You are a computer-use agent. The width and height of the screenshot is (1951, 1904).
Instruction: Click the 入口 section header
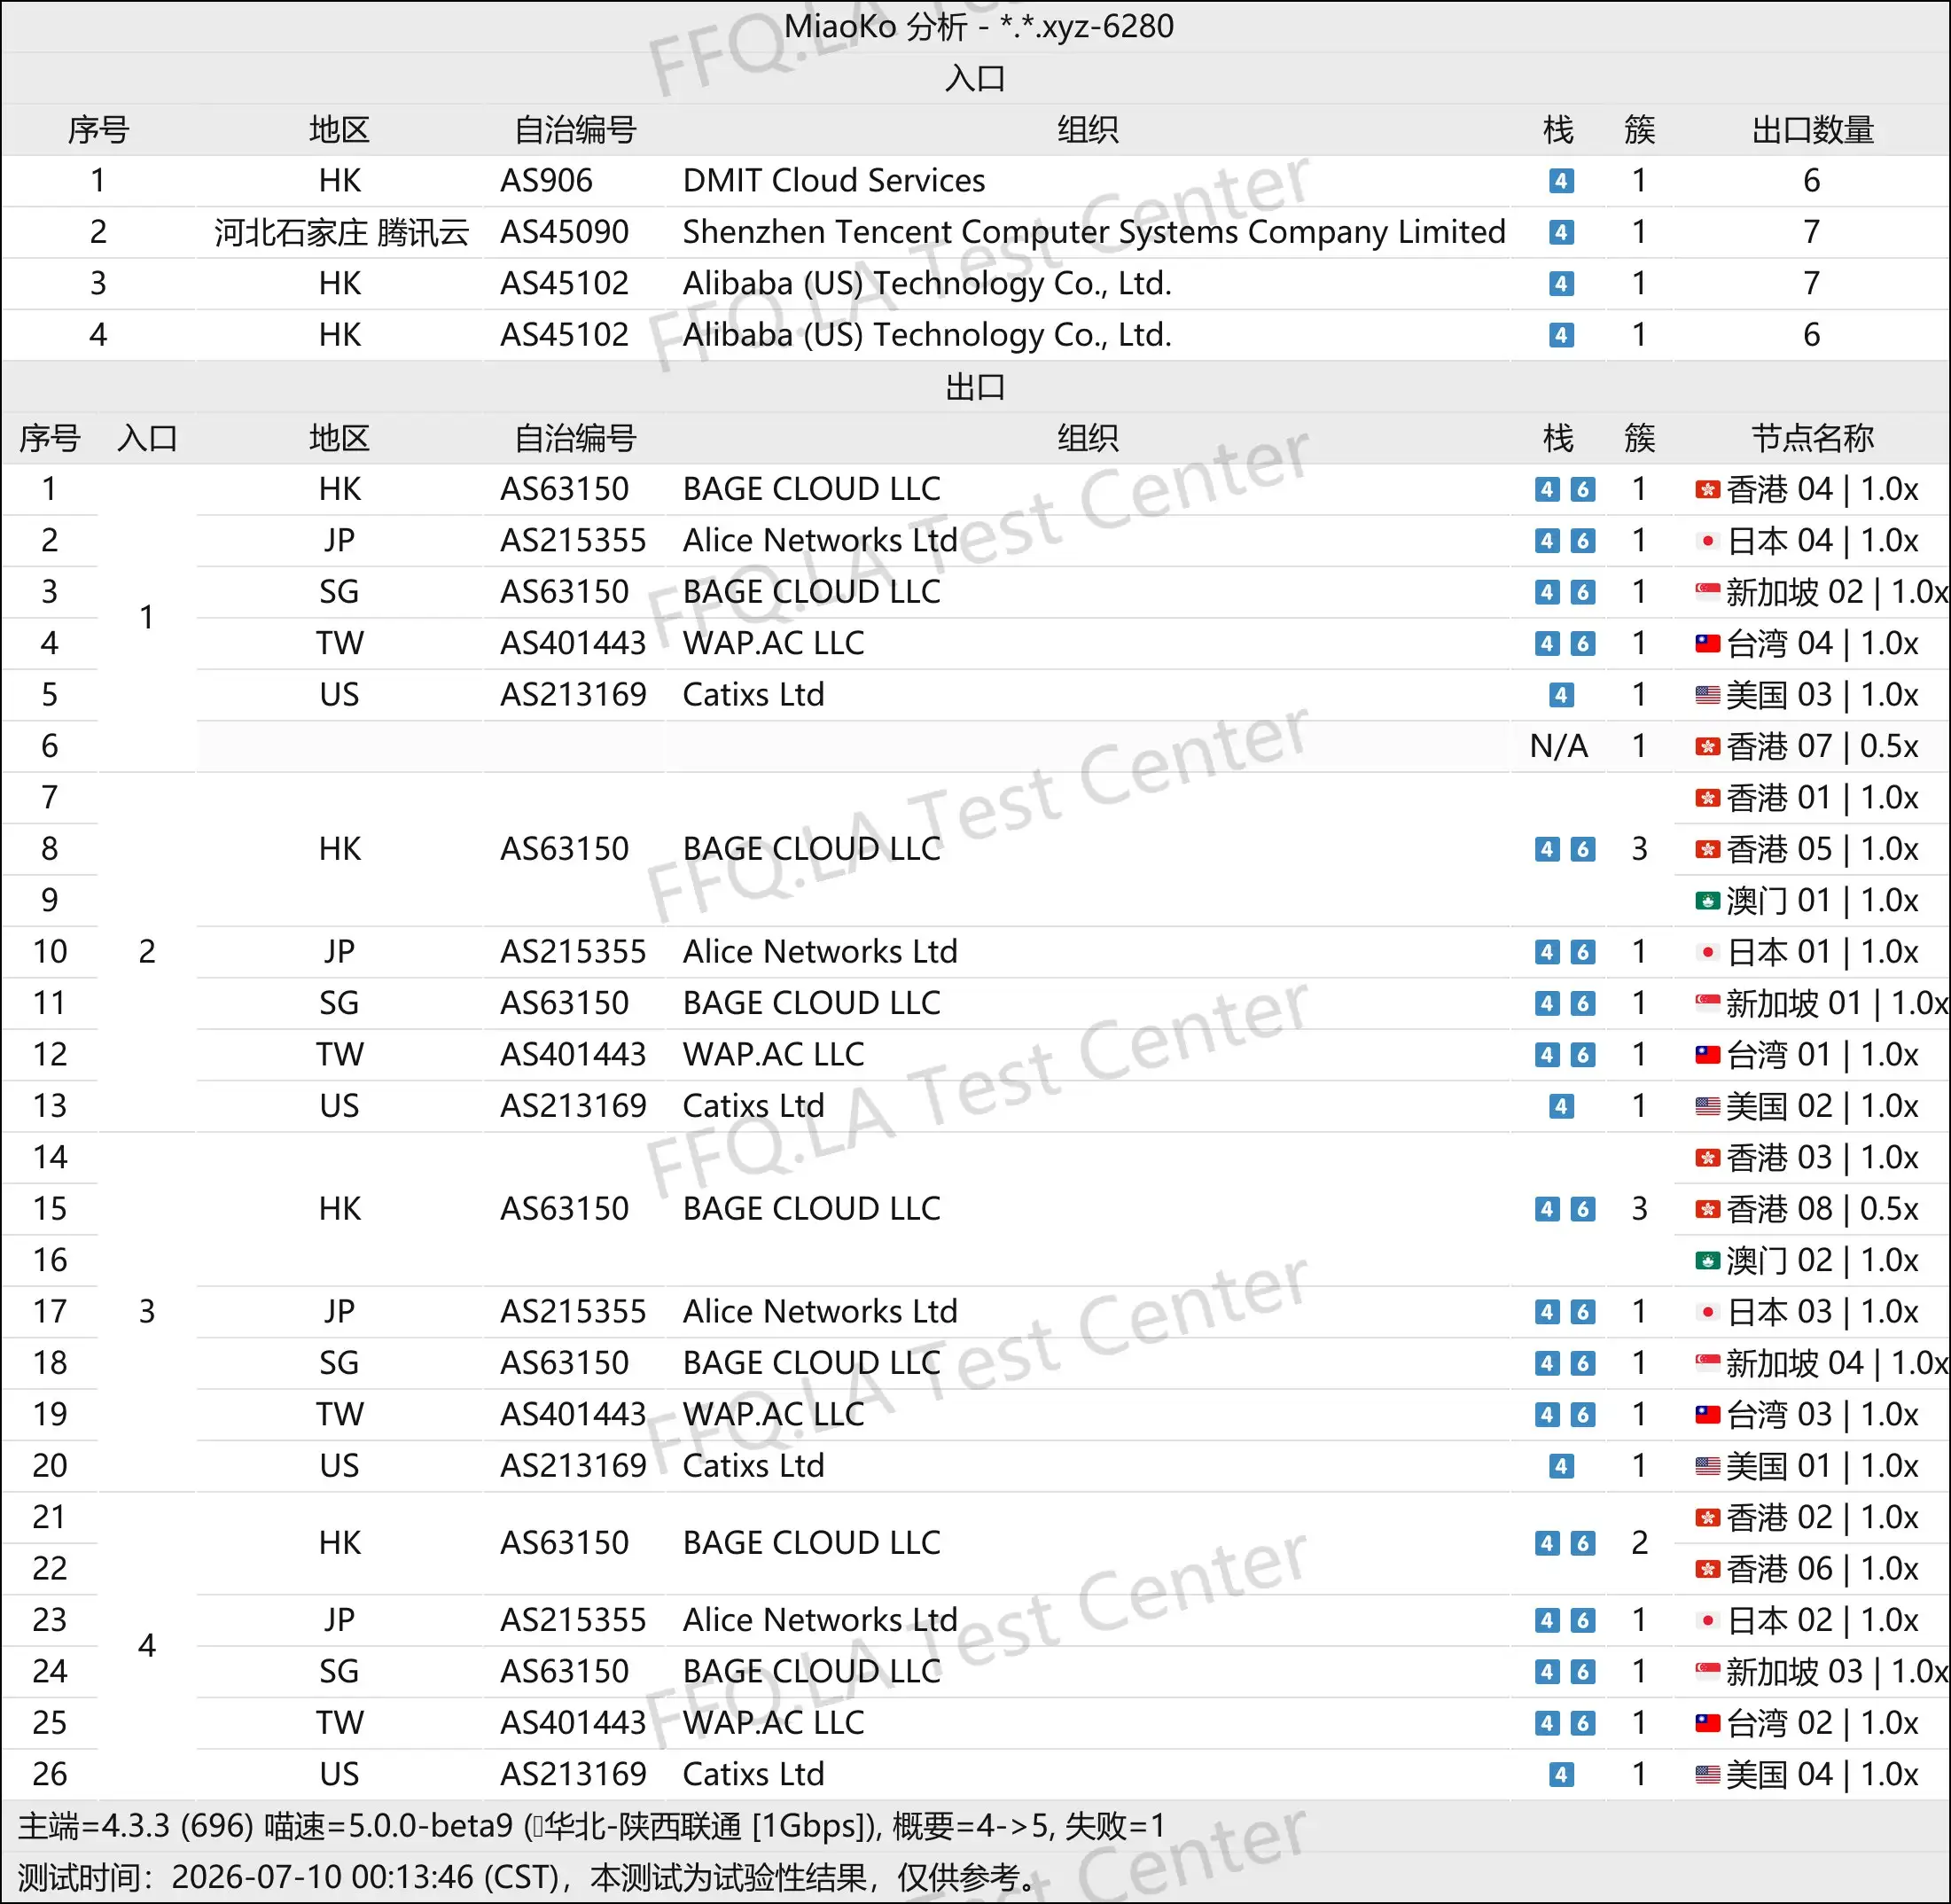pyautogui.click(x=975, y=78)
